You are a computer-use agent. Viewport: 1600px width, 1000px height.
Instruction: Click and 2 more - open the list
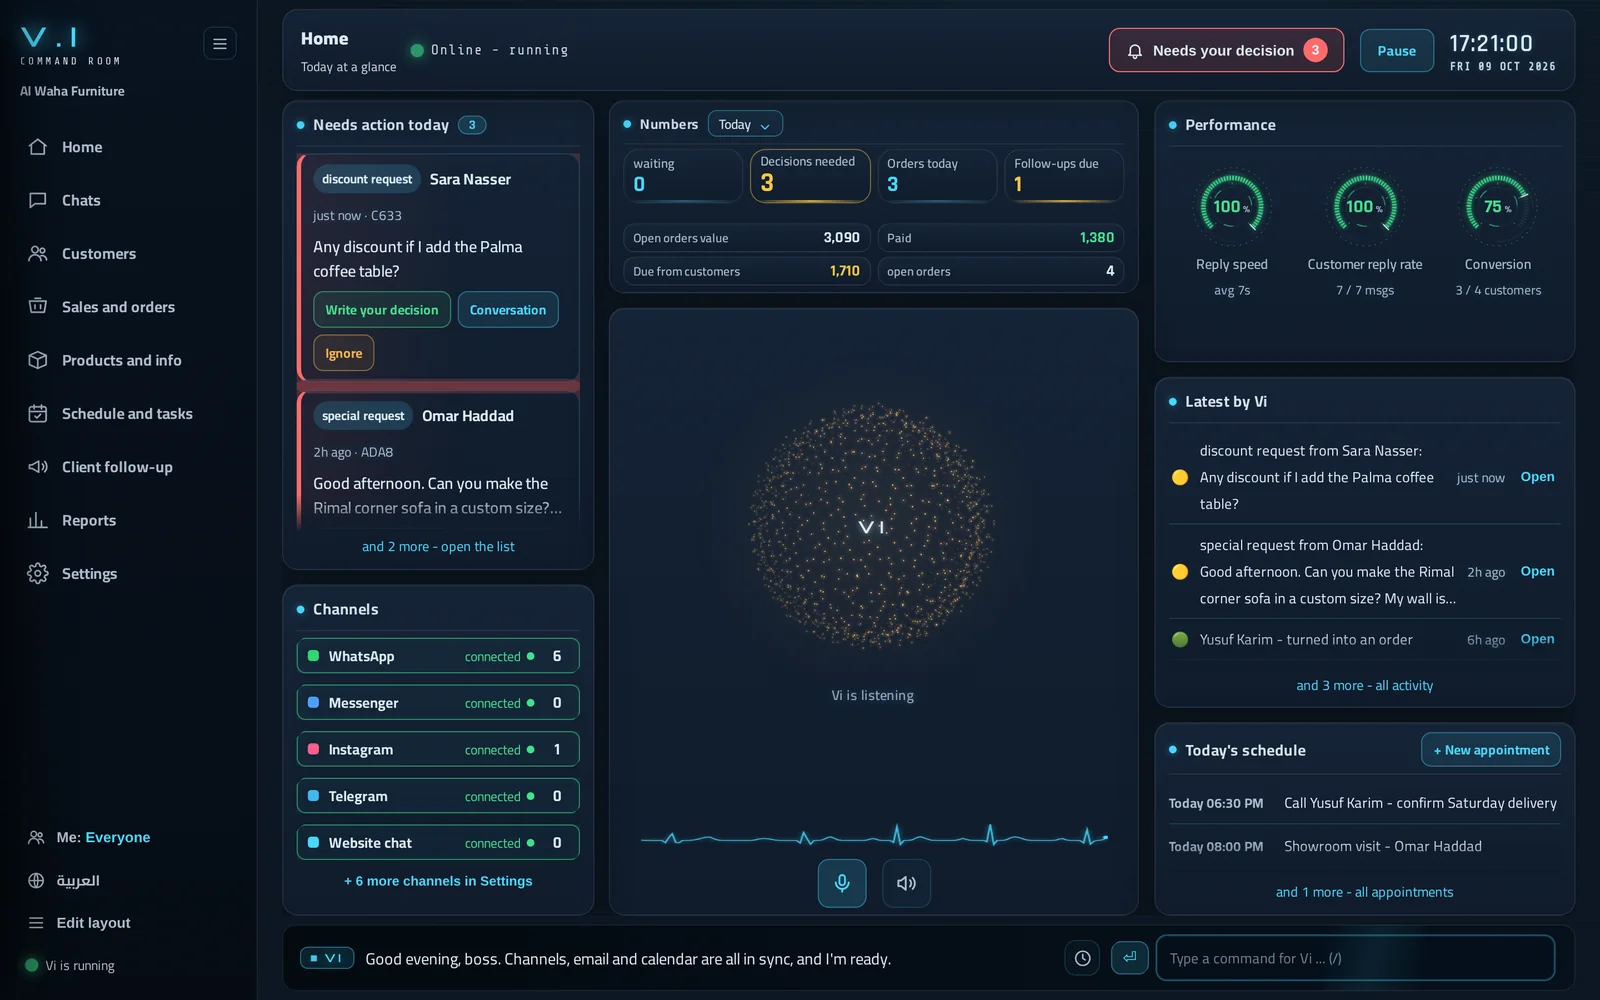tap(438, 547)
